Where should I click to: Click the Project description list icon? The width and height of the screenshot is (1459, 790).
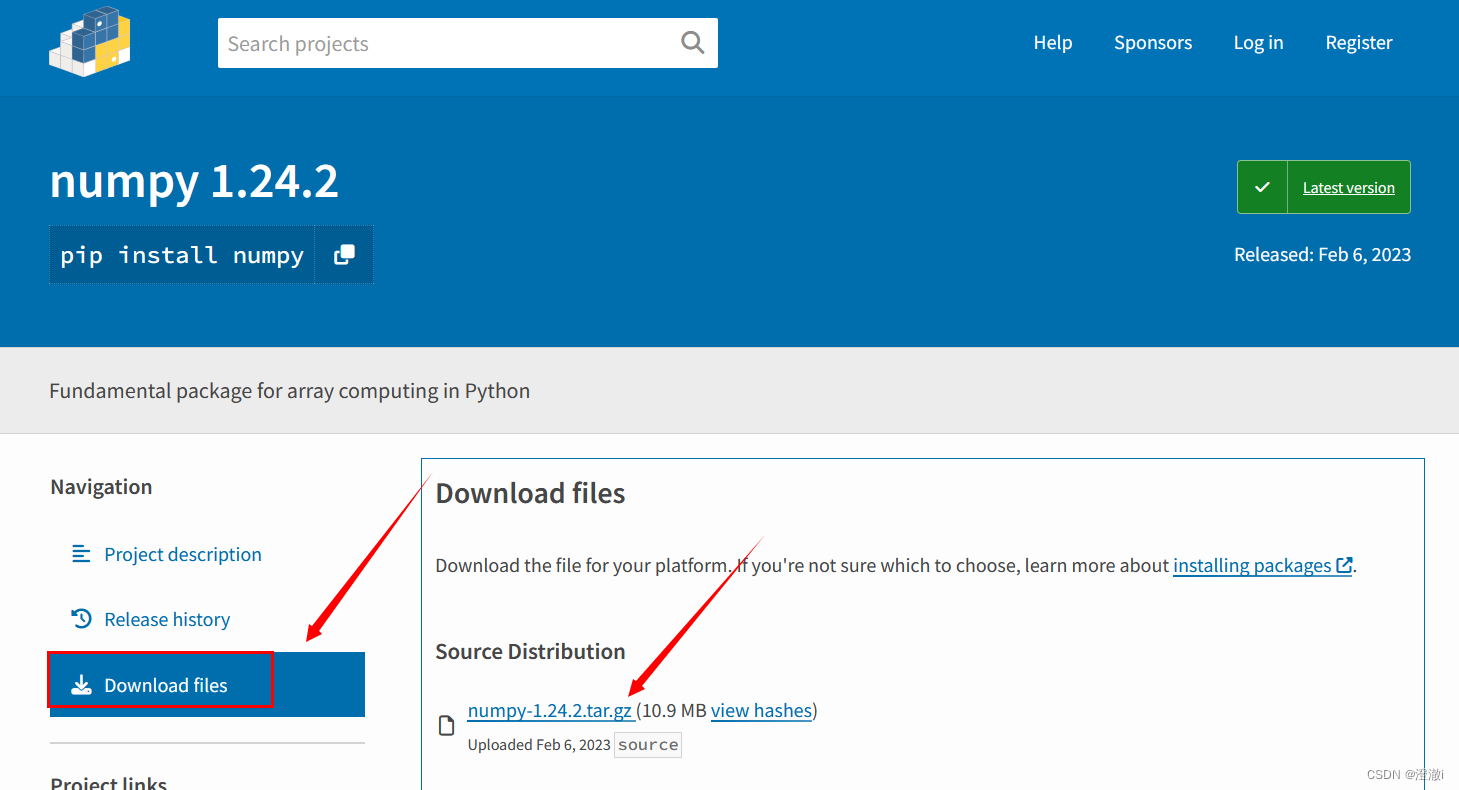point(81,554)
